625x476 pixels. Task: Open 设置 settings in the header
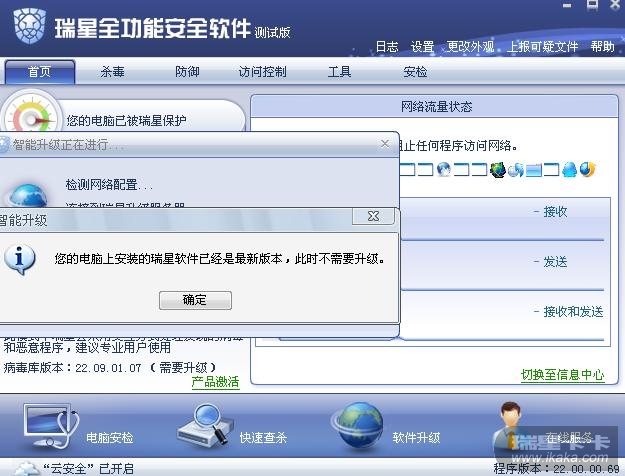(x=422, y=47)
